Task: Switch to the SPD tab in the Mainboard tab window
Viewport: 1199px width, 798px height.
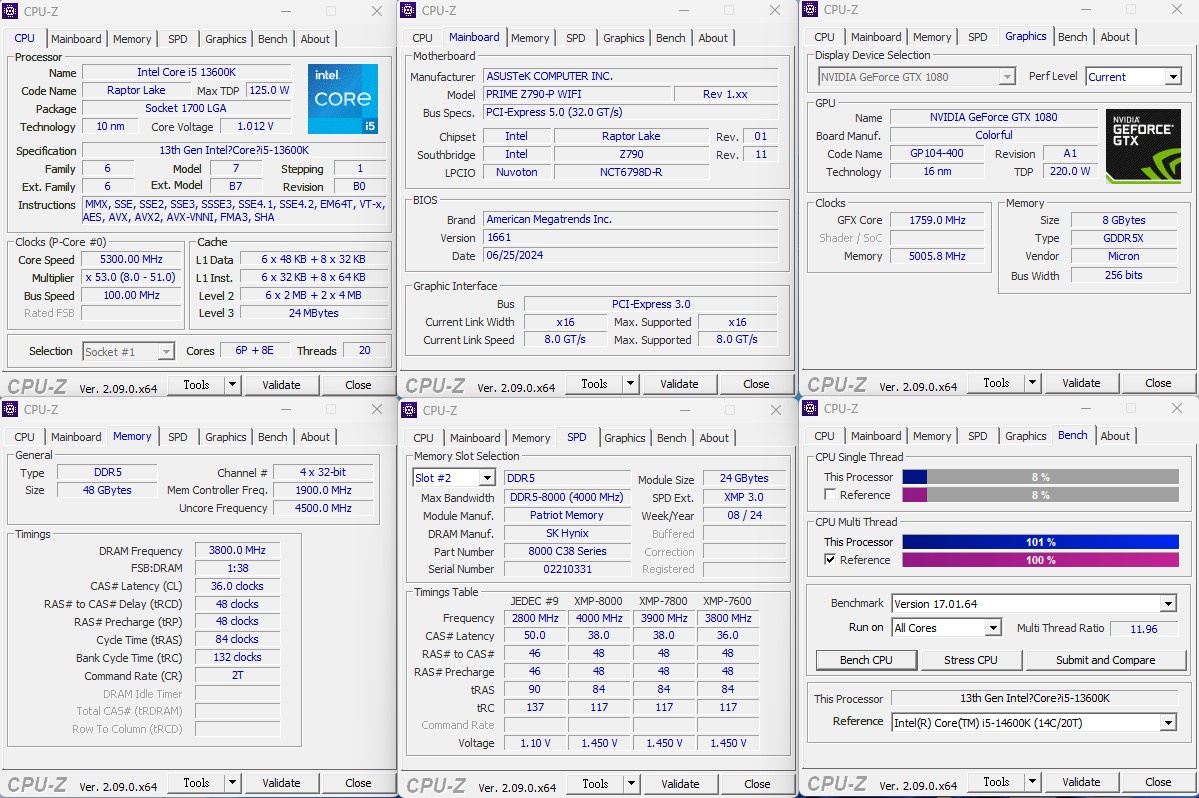Action: point(576,38)
